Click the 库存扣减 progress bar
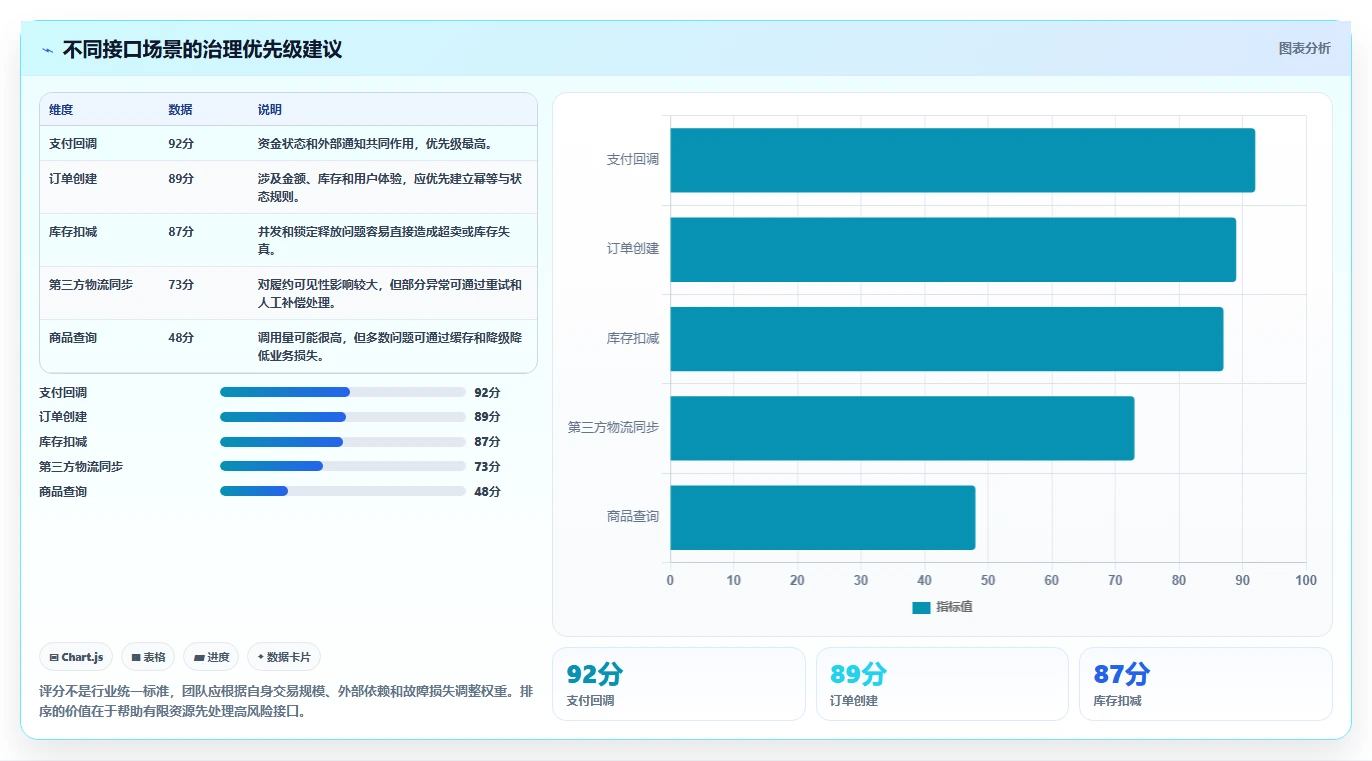This screenshot has height=761, width=1372. click(343, 442)
